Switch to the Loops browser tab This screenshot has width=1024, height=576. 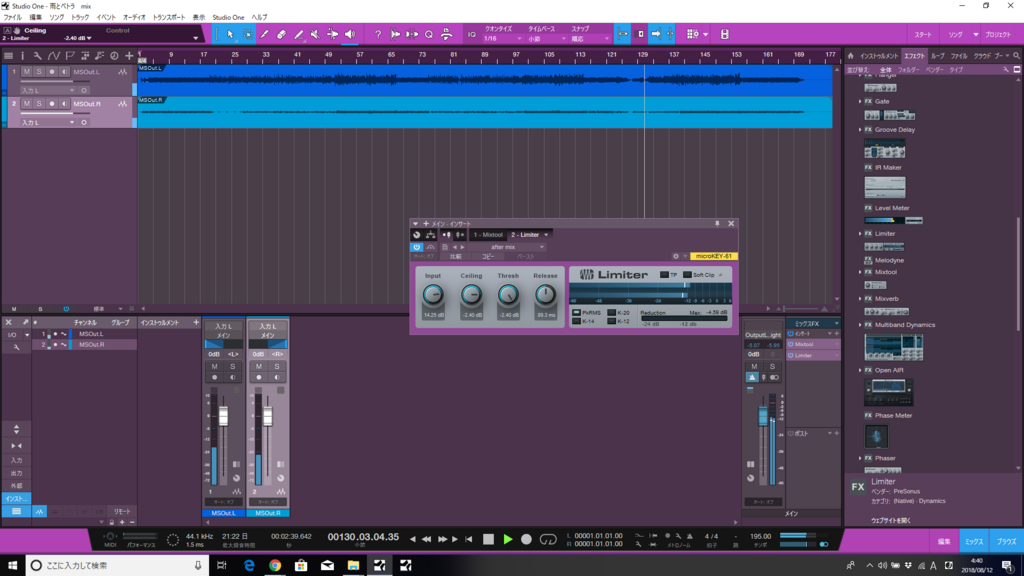click(938, 56)
